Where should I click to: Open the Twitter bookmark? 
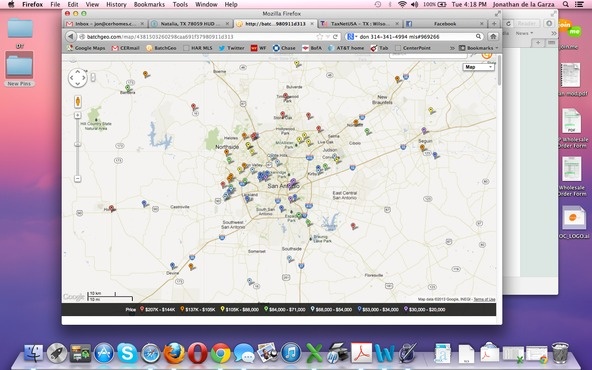231,48
